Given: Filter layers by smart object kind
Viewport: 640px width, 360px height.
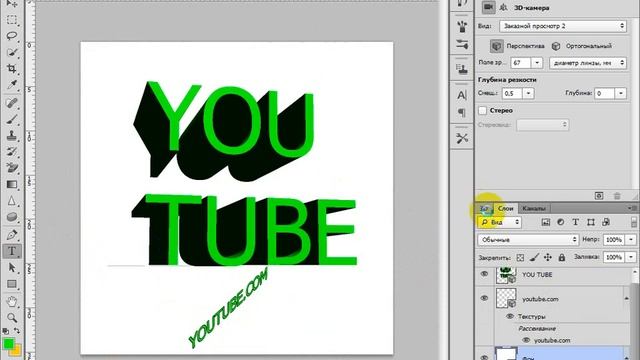Looking at the screenshot, I should [606, 222].
